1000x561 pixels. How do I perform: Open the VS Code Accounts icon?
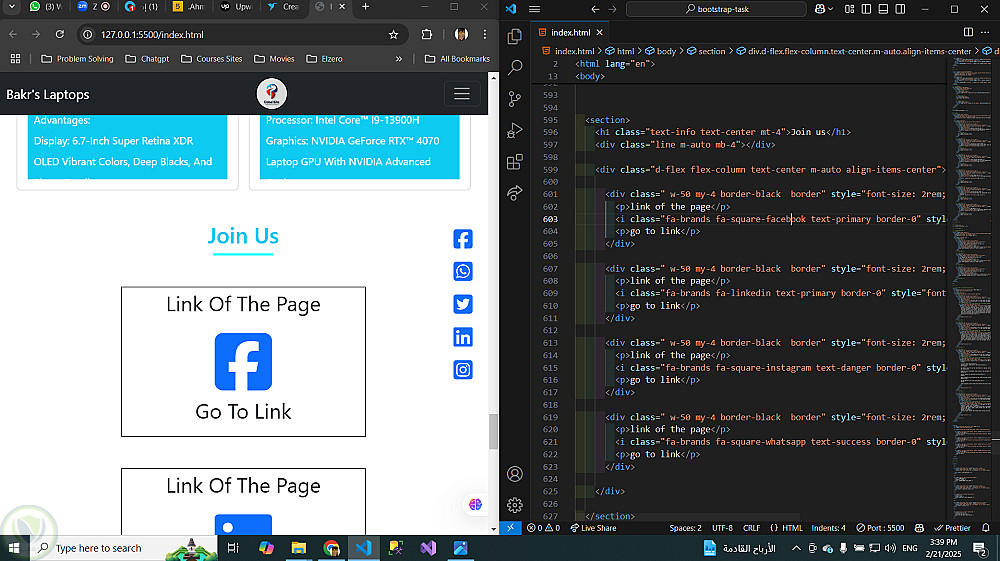click(515, 474)
